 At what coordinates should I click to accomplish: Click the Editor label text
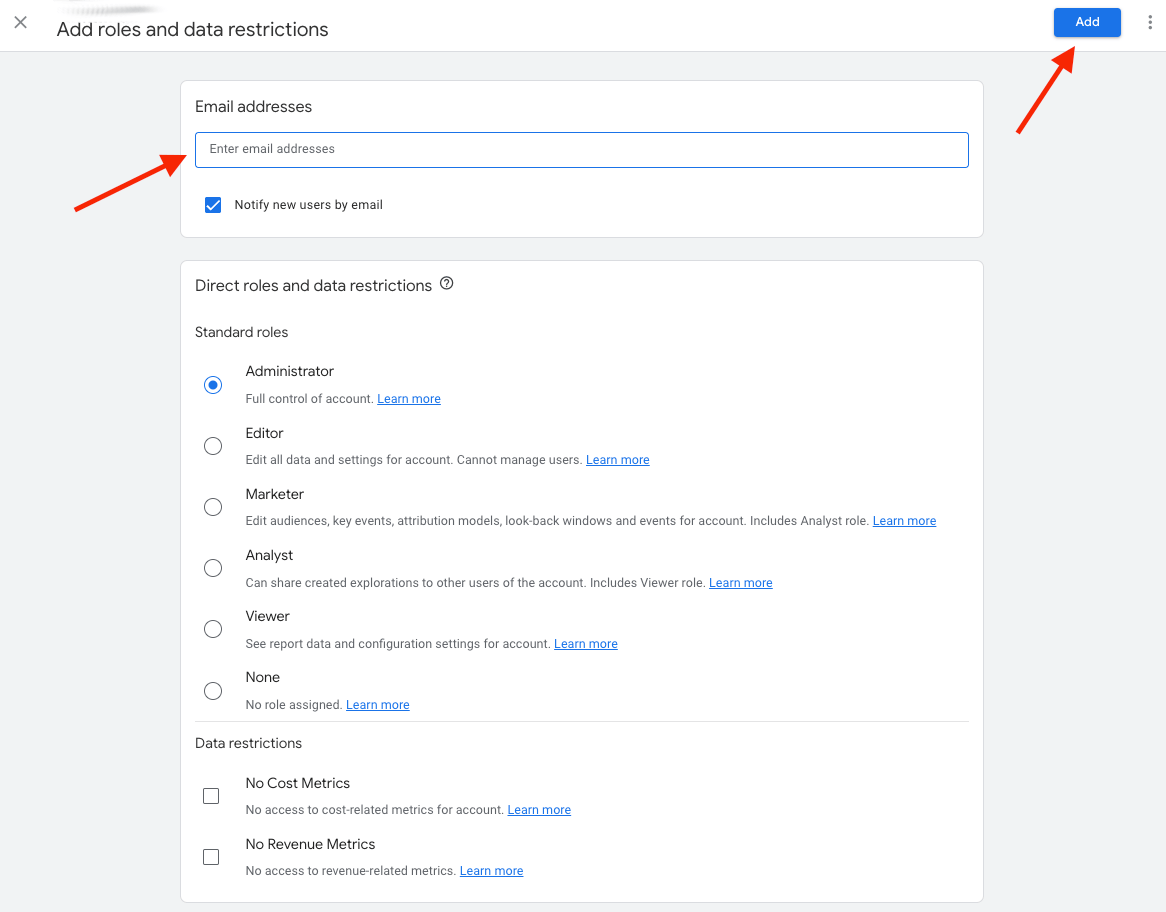coord(264,433)
